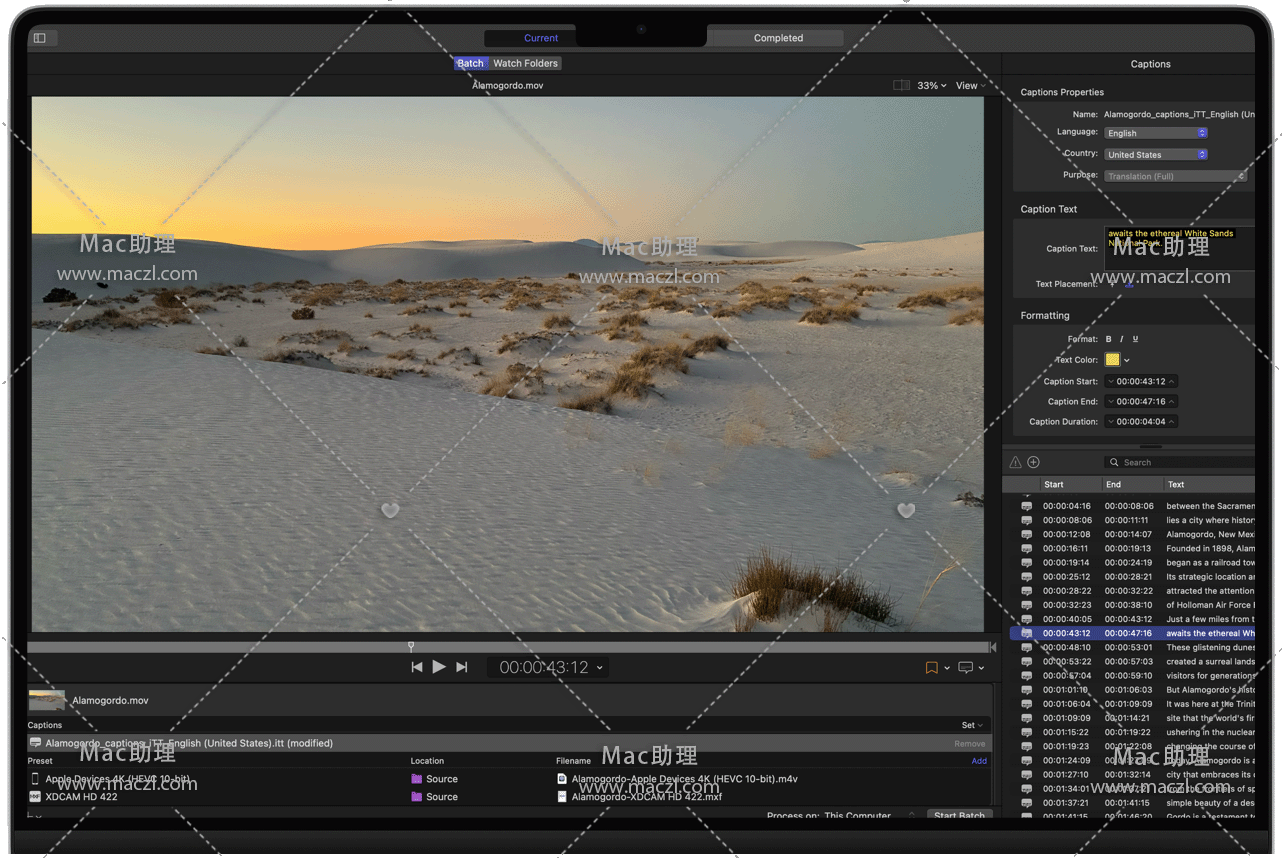Click the Play button in the viewer
This screenshot has height=858, width=1282.
click(x=439, y=667)
